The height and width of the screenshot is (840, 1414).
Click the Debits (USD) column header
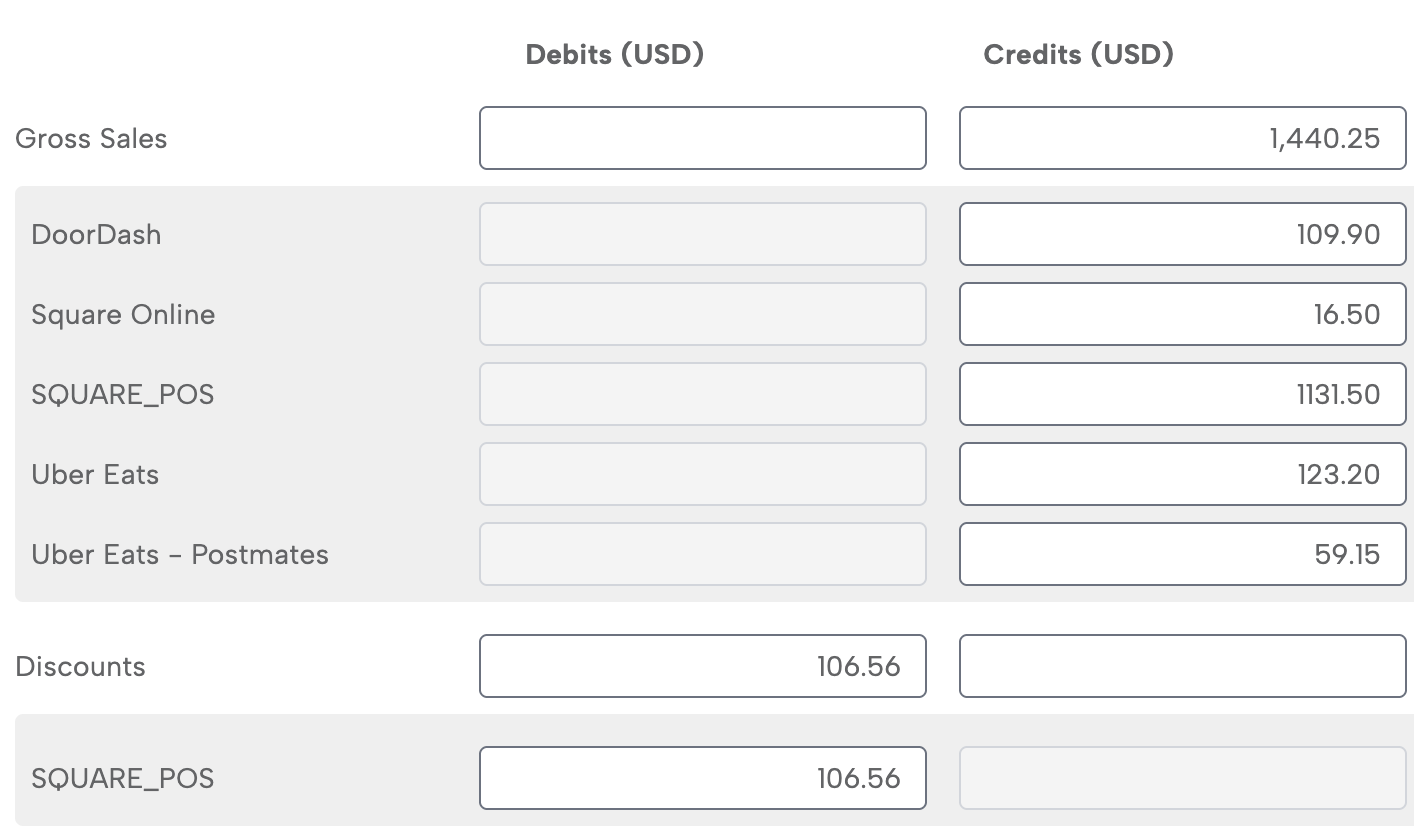click(615, 54)
